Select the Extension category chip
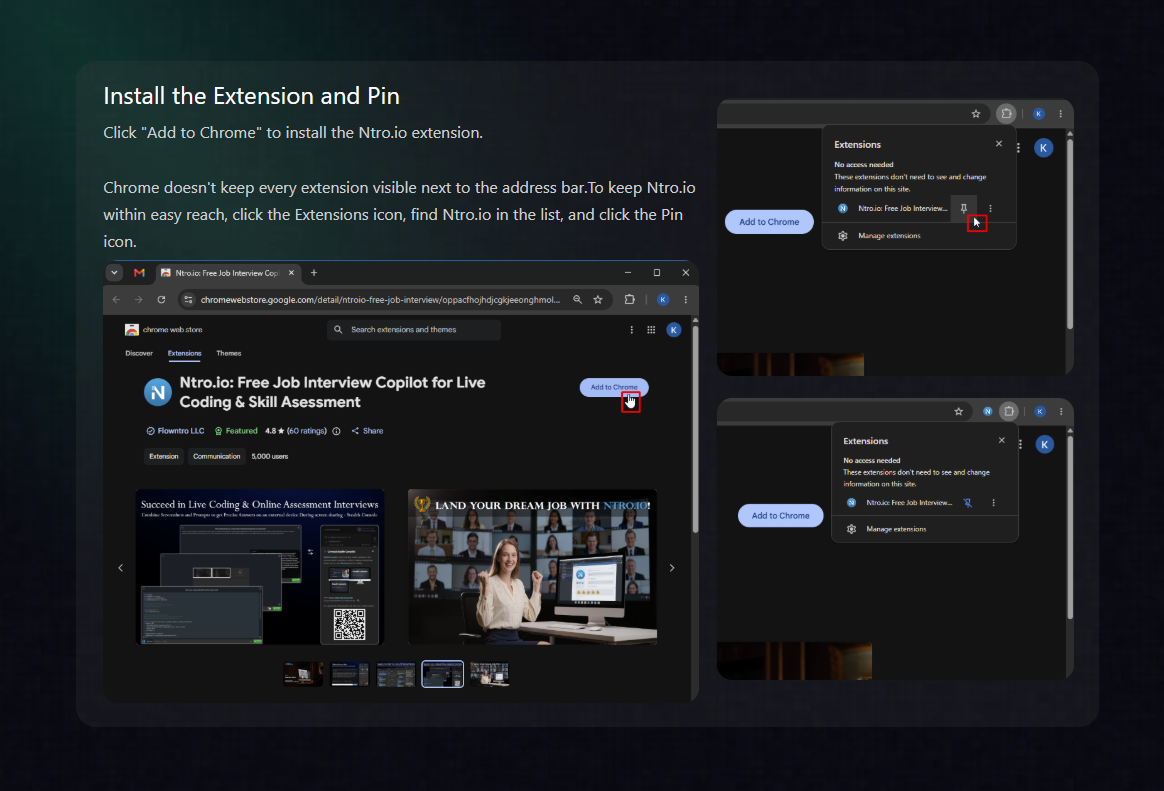The image size is (1164, 791). click(163, 456)
